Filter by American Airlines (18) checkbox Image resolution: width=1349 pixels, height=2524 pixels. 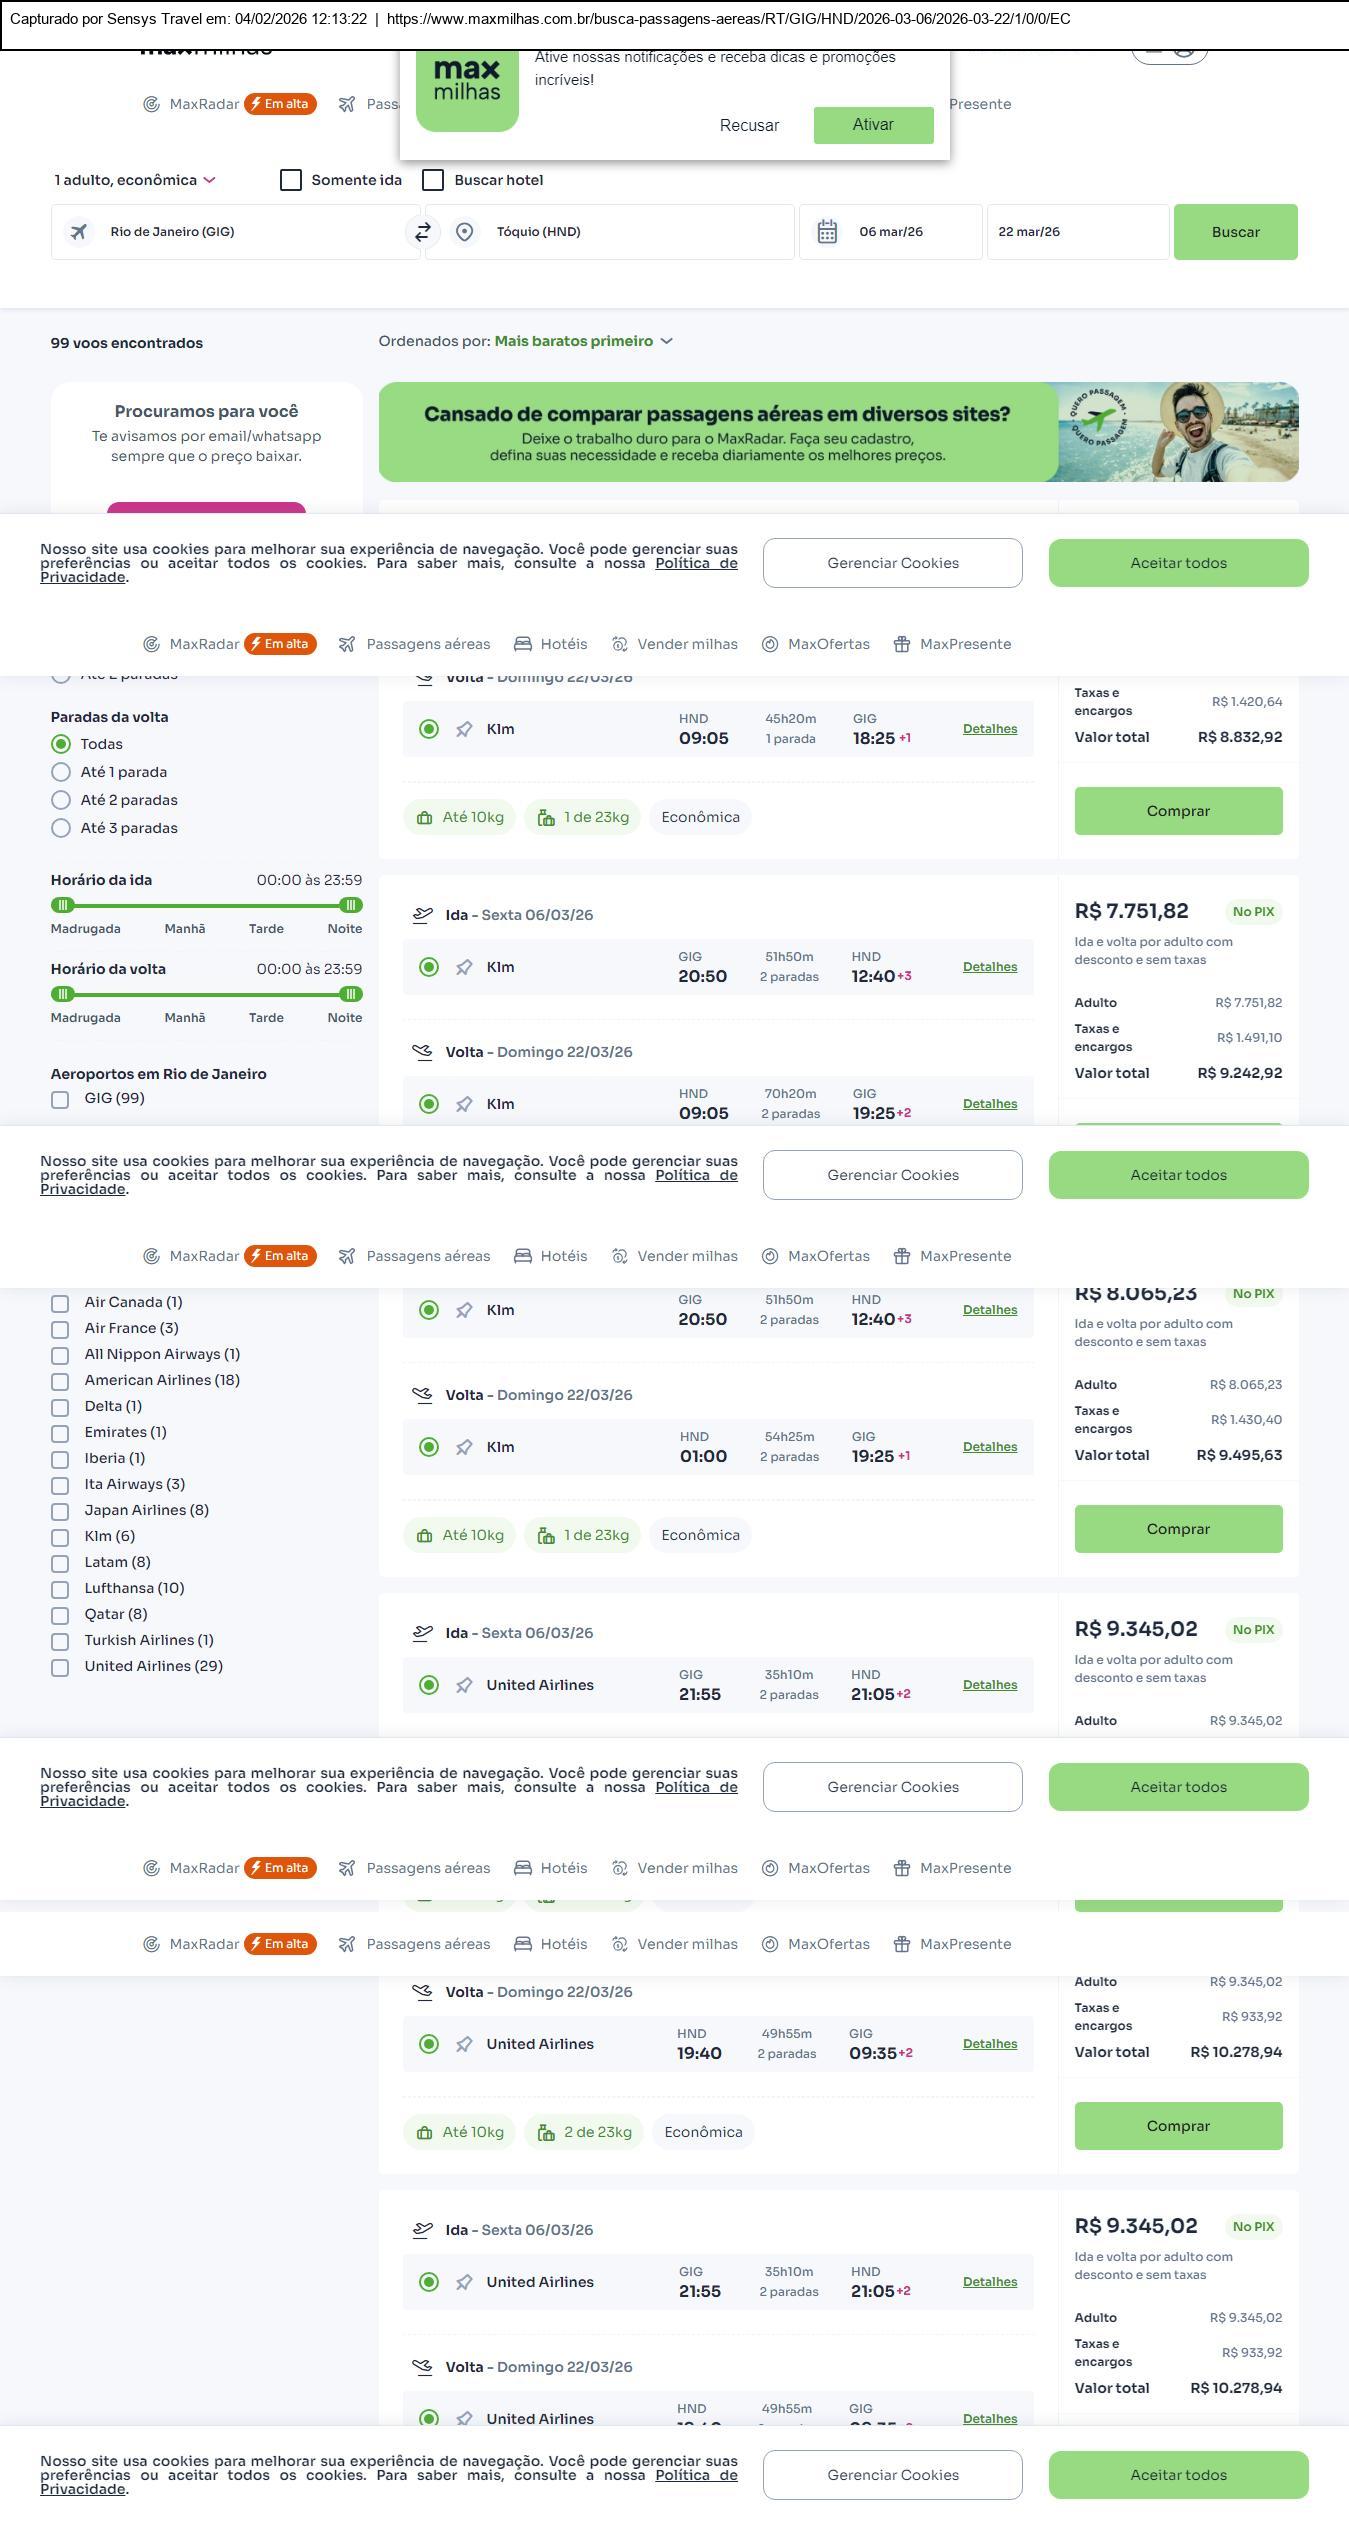60,1381
